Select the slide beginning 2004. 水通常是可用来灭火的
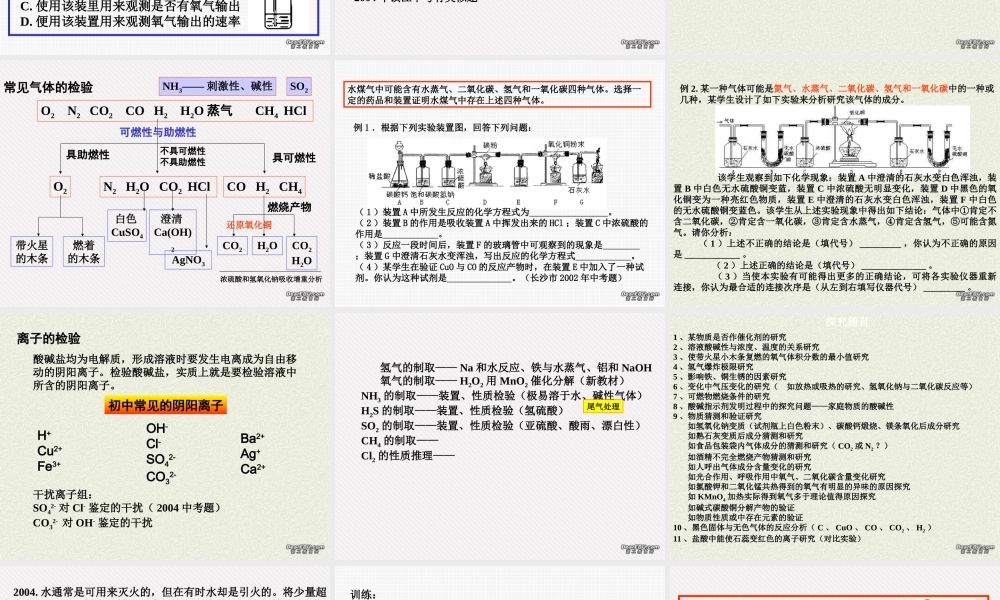This screenshot has width=1000, height=600. click(x=165, y=583)
